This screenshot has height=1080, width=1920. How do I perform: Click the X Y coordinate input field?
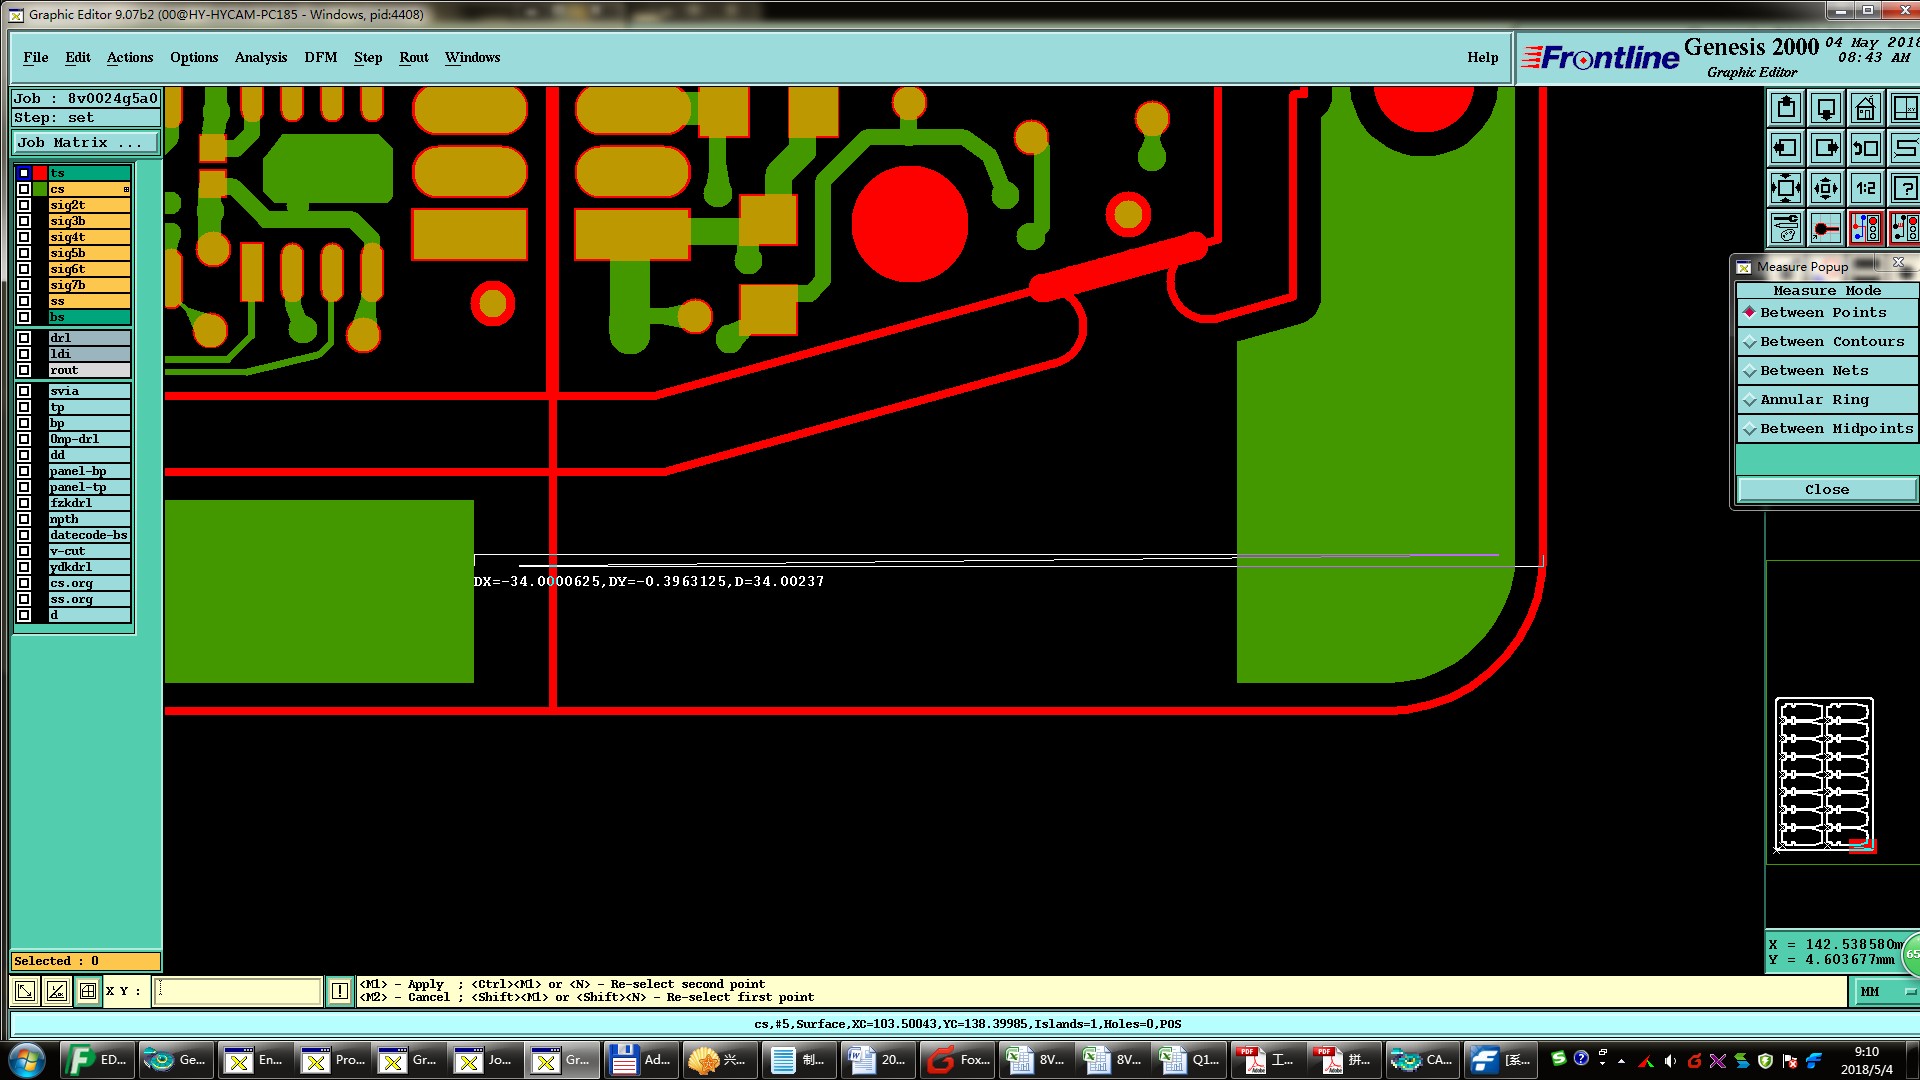tap(238, 991)
